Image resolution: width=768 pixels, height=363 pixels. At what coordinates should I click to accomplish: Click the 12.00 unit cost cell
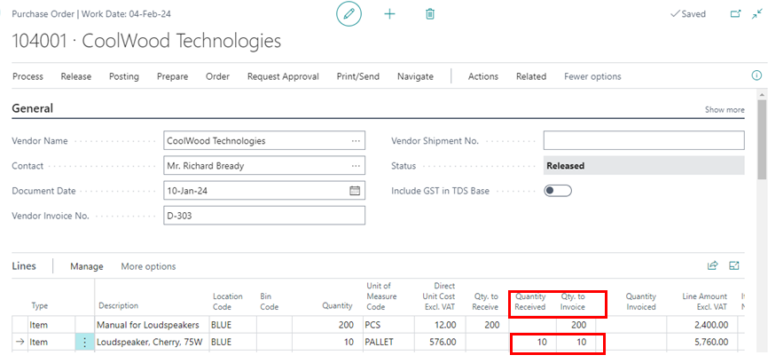440,325
